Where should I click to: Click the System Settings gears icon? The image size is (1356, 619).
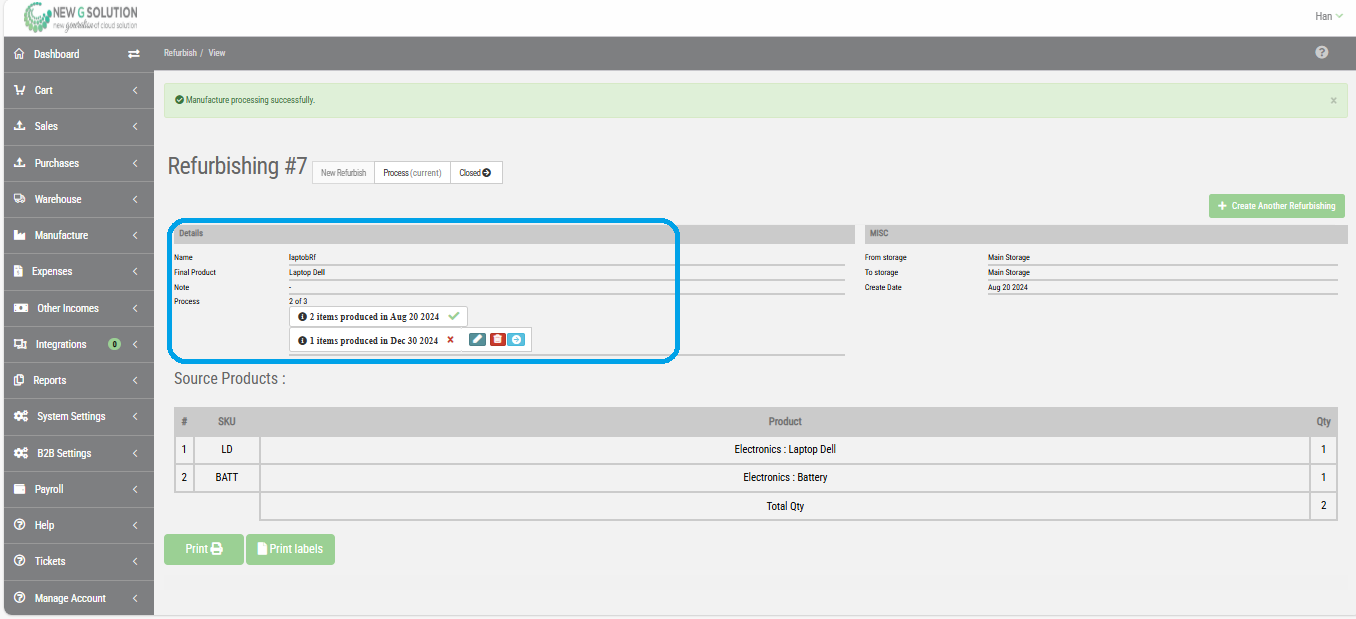[x=20, y=416]
